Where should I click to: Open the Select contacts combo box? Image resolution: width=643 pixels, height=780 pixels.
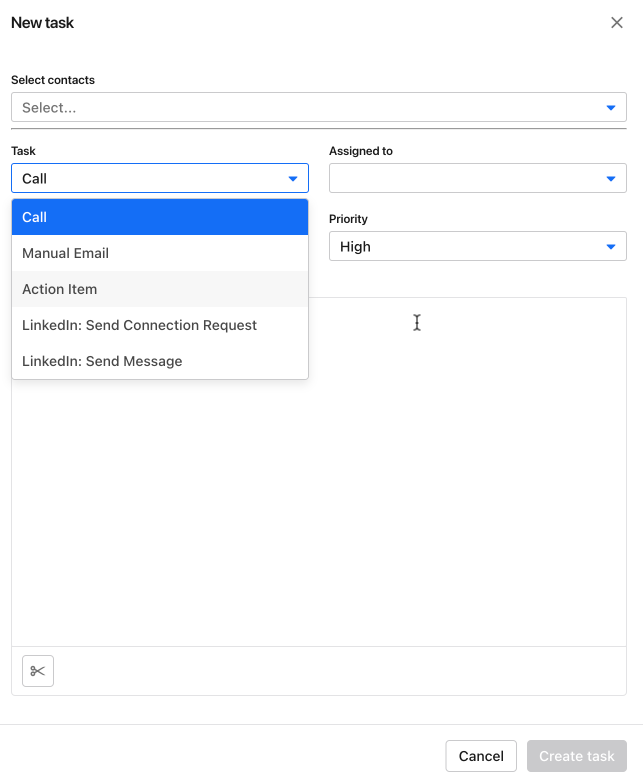[300, 107]
